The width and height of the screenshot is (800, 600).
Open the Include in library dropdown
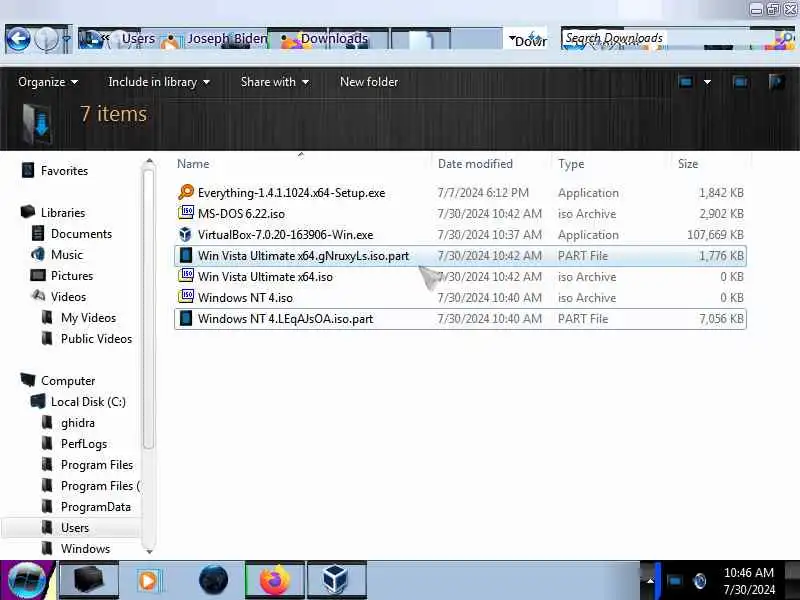point(159,82)
